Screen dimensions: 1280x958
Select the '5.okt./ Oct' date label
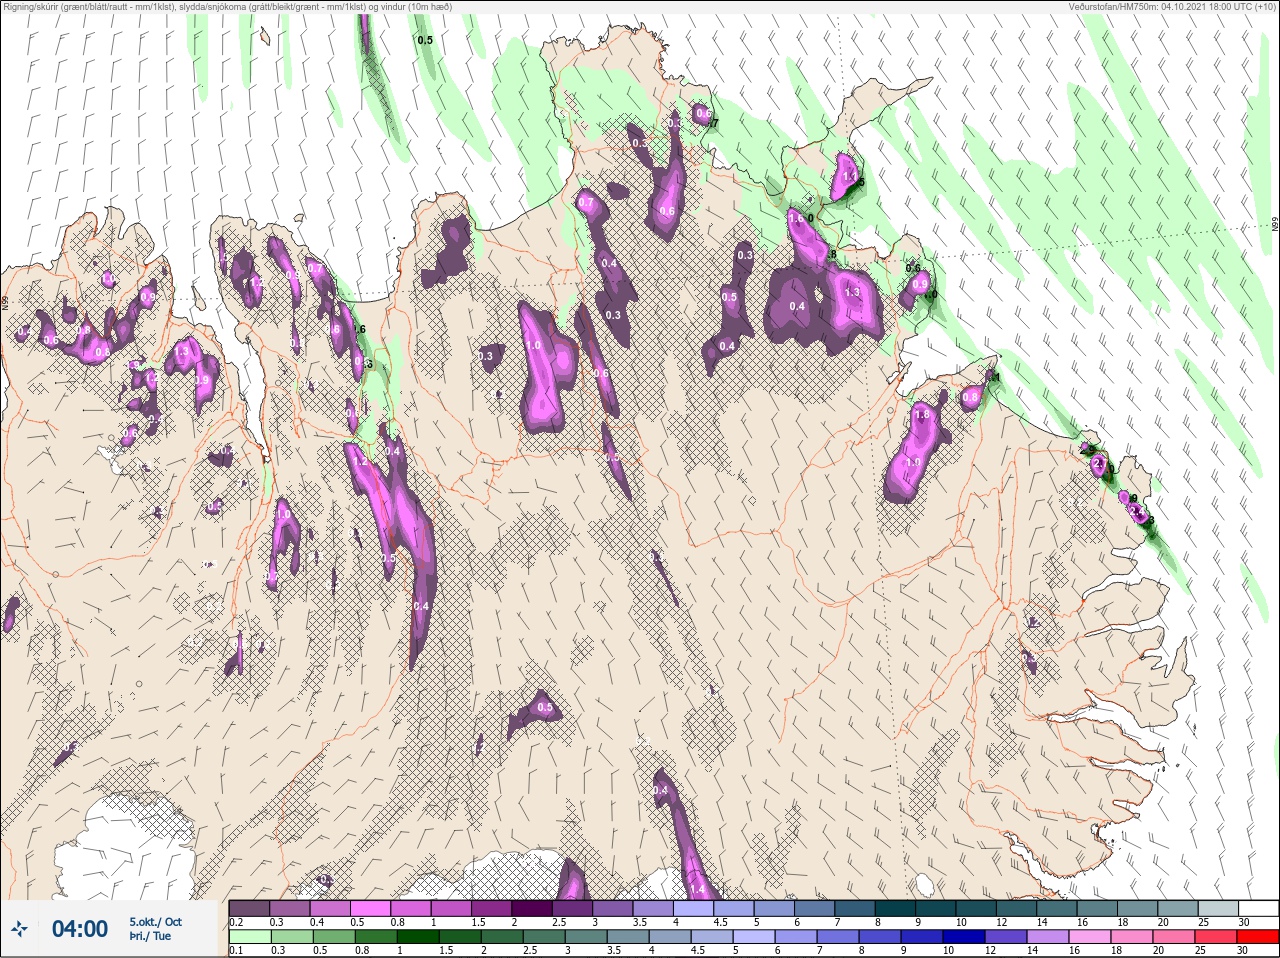click(155, 922)
